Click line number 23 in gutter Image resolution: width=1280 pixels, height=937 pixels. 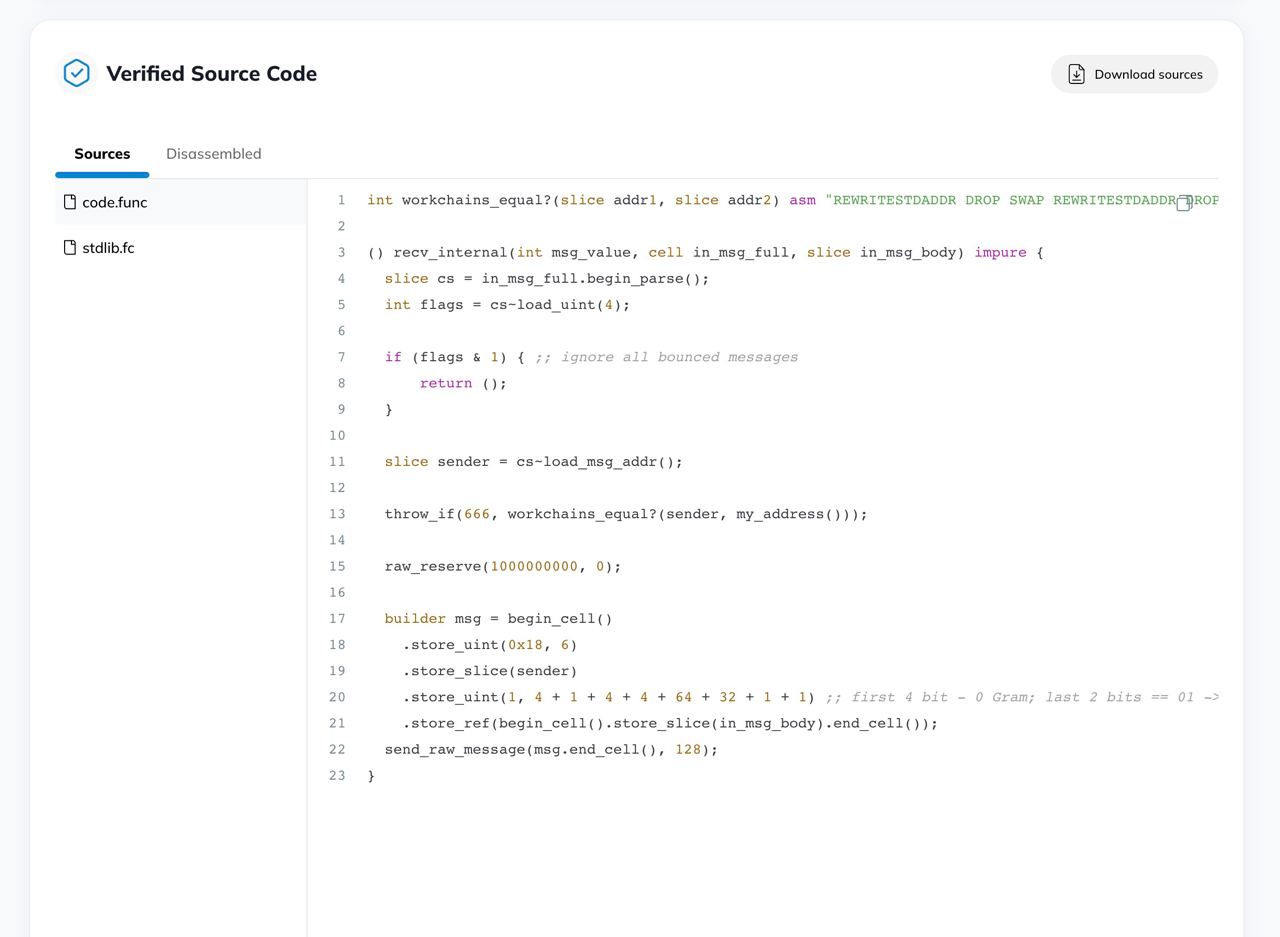click(337, 776)
